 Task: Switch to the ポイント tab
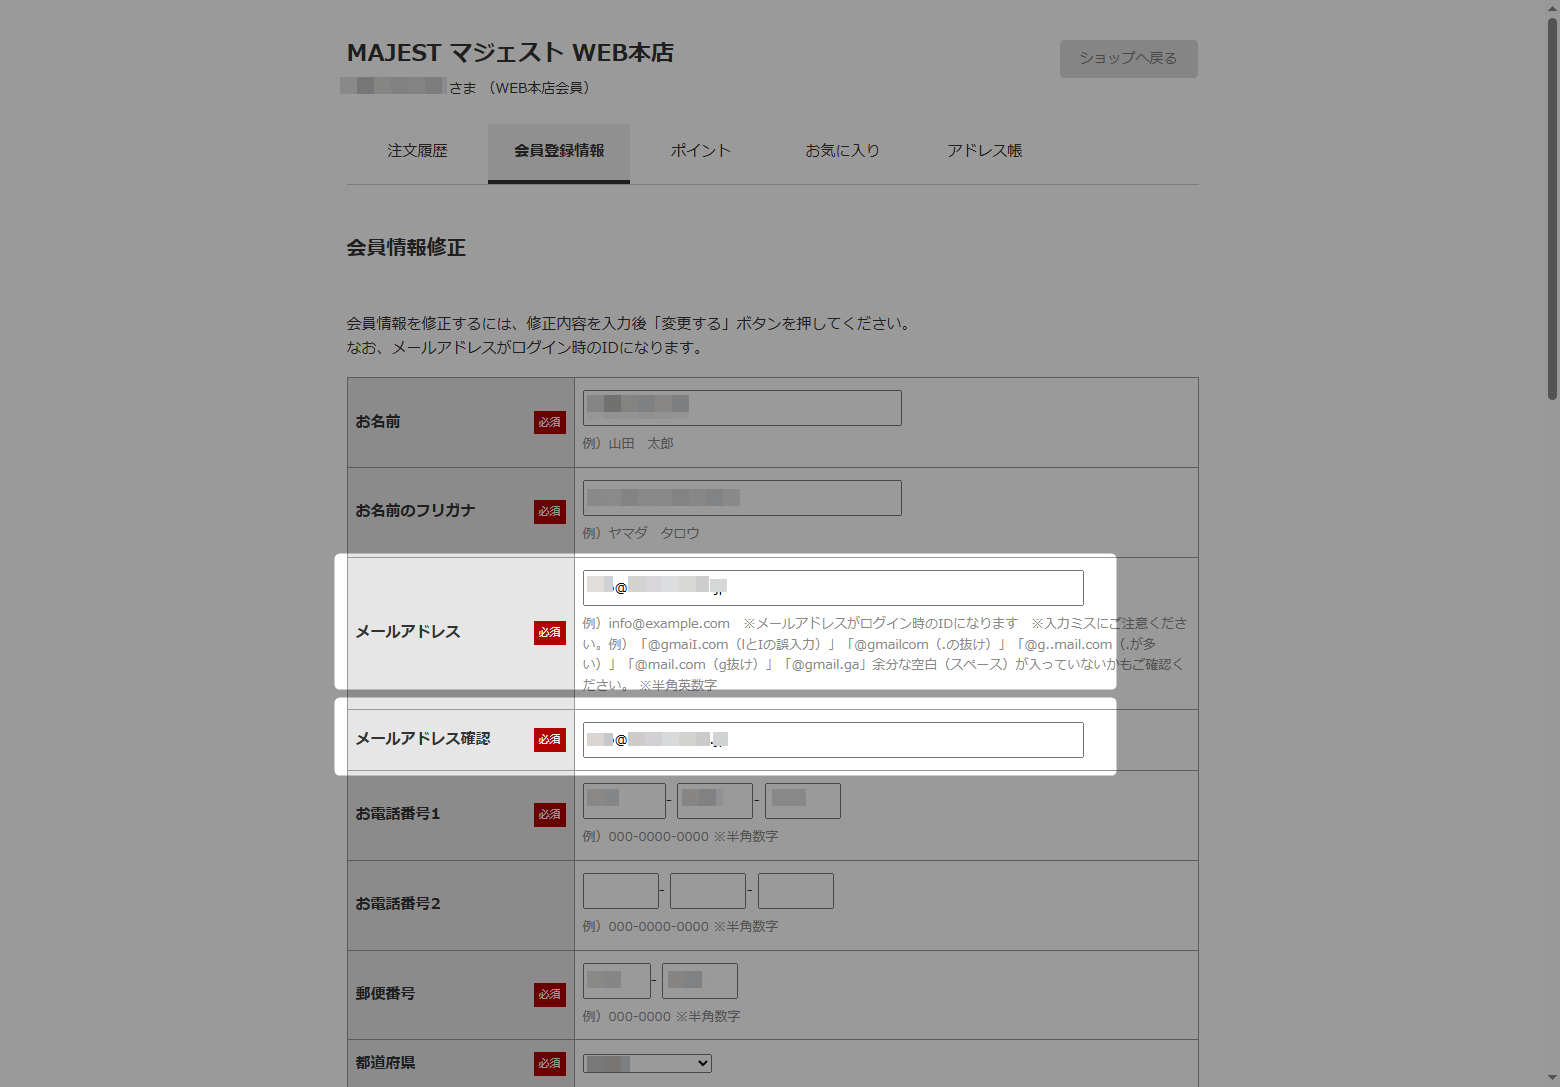700,151
